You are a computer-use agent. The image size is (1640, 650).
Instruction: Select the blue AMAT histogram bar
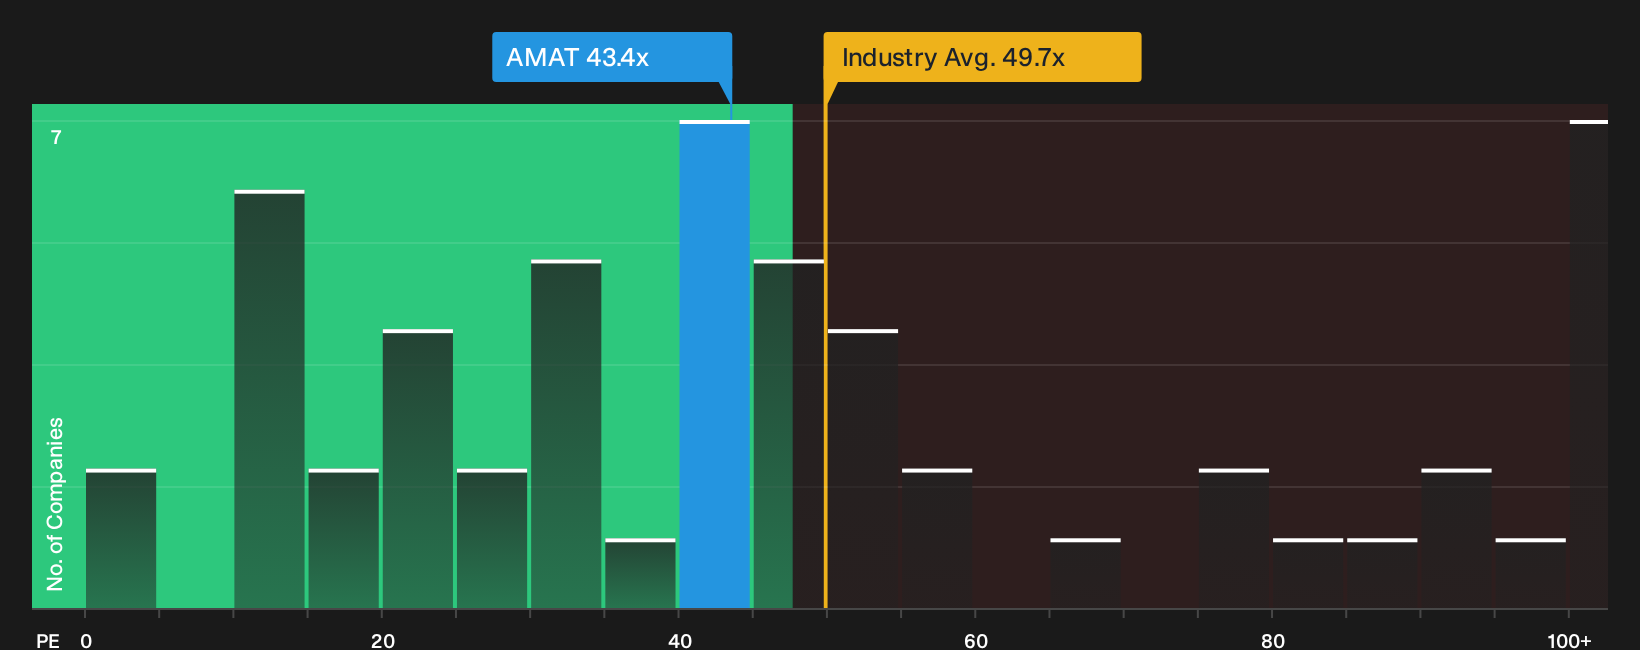point(714,364)
